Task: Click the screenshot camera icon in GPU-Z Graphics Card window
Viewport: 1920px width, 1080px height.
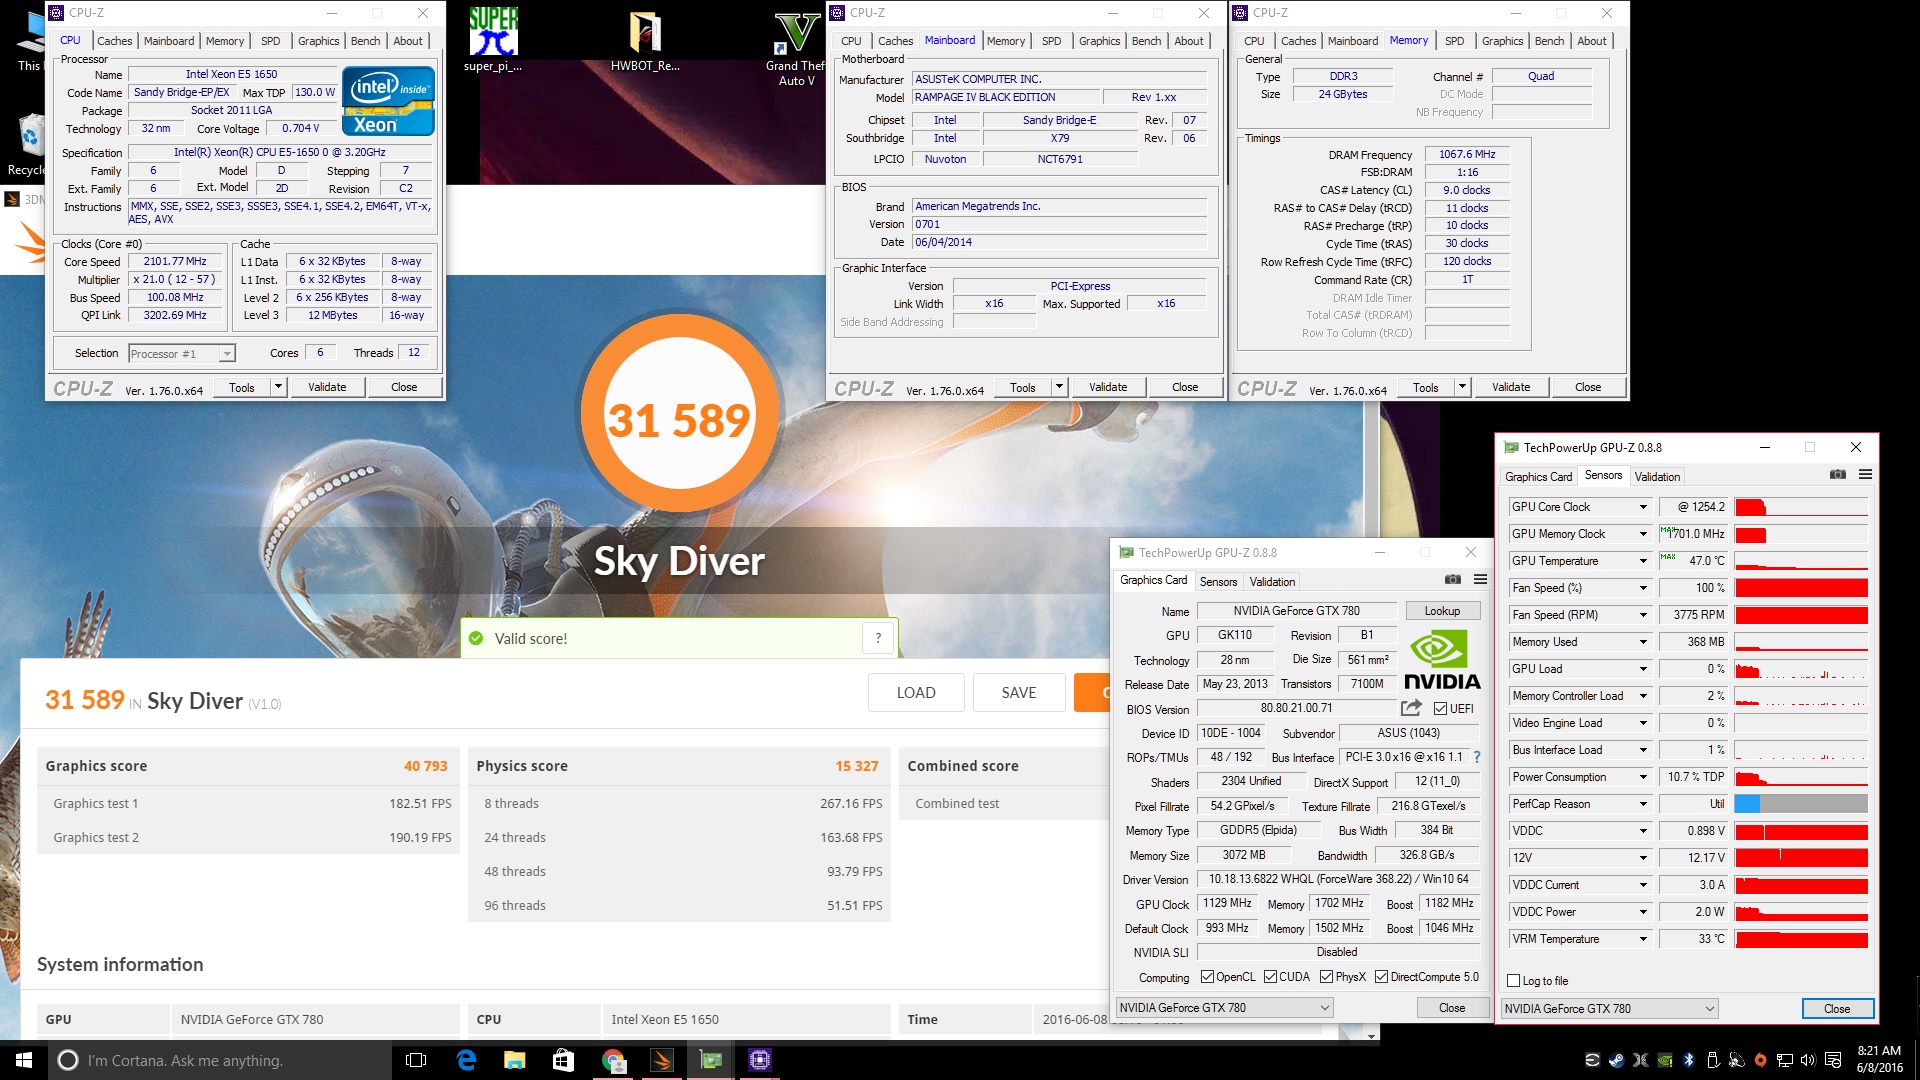Action: [1453, 580]
